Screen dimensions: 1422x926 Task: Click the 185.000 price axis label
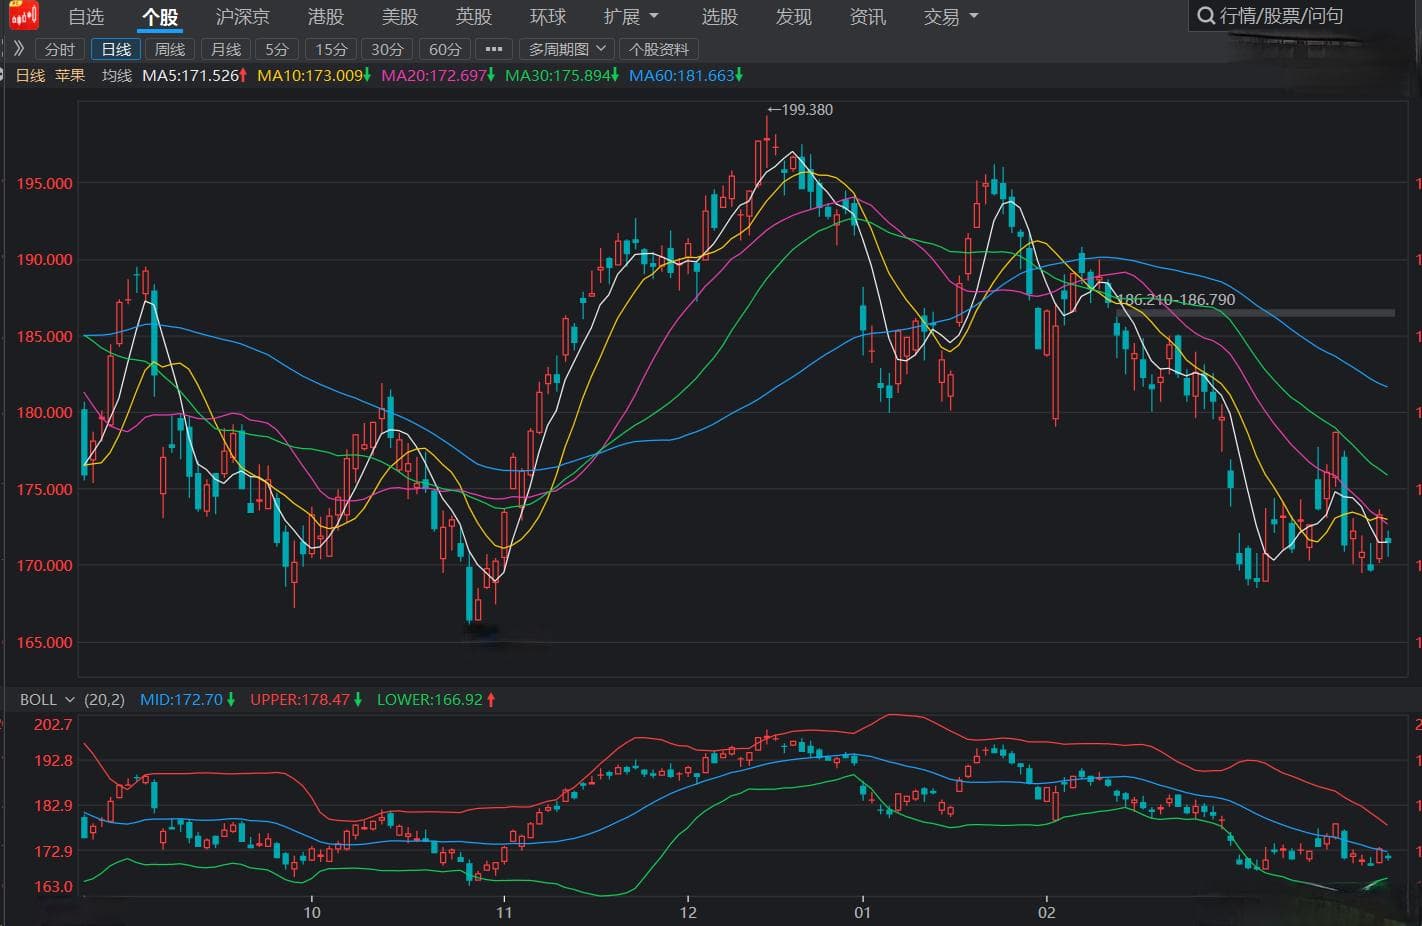tap(44, 337)
